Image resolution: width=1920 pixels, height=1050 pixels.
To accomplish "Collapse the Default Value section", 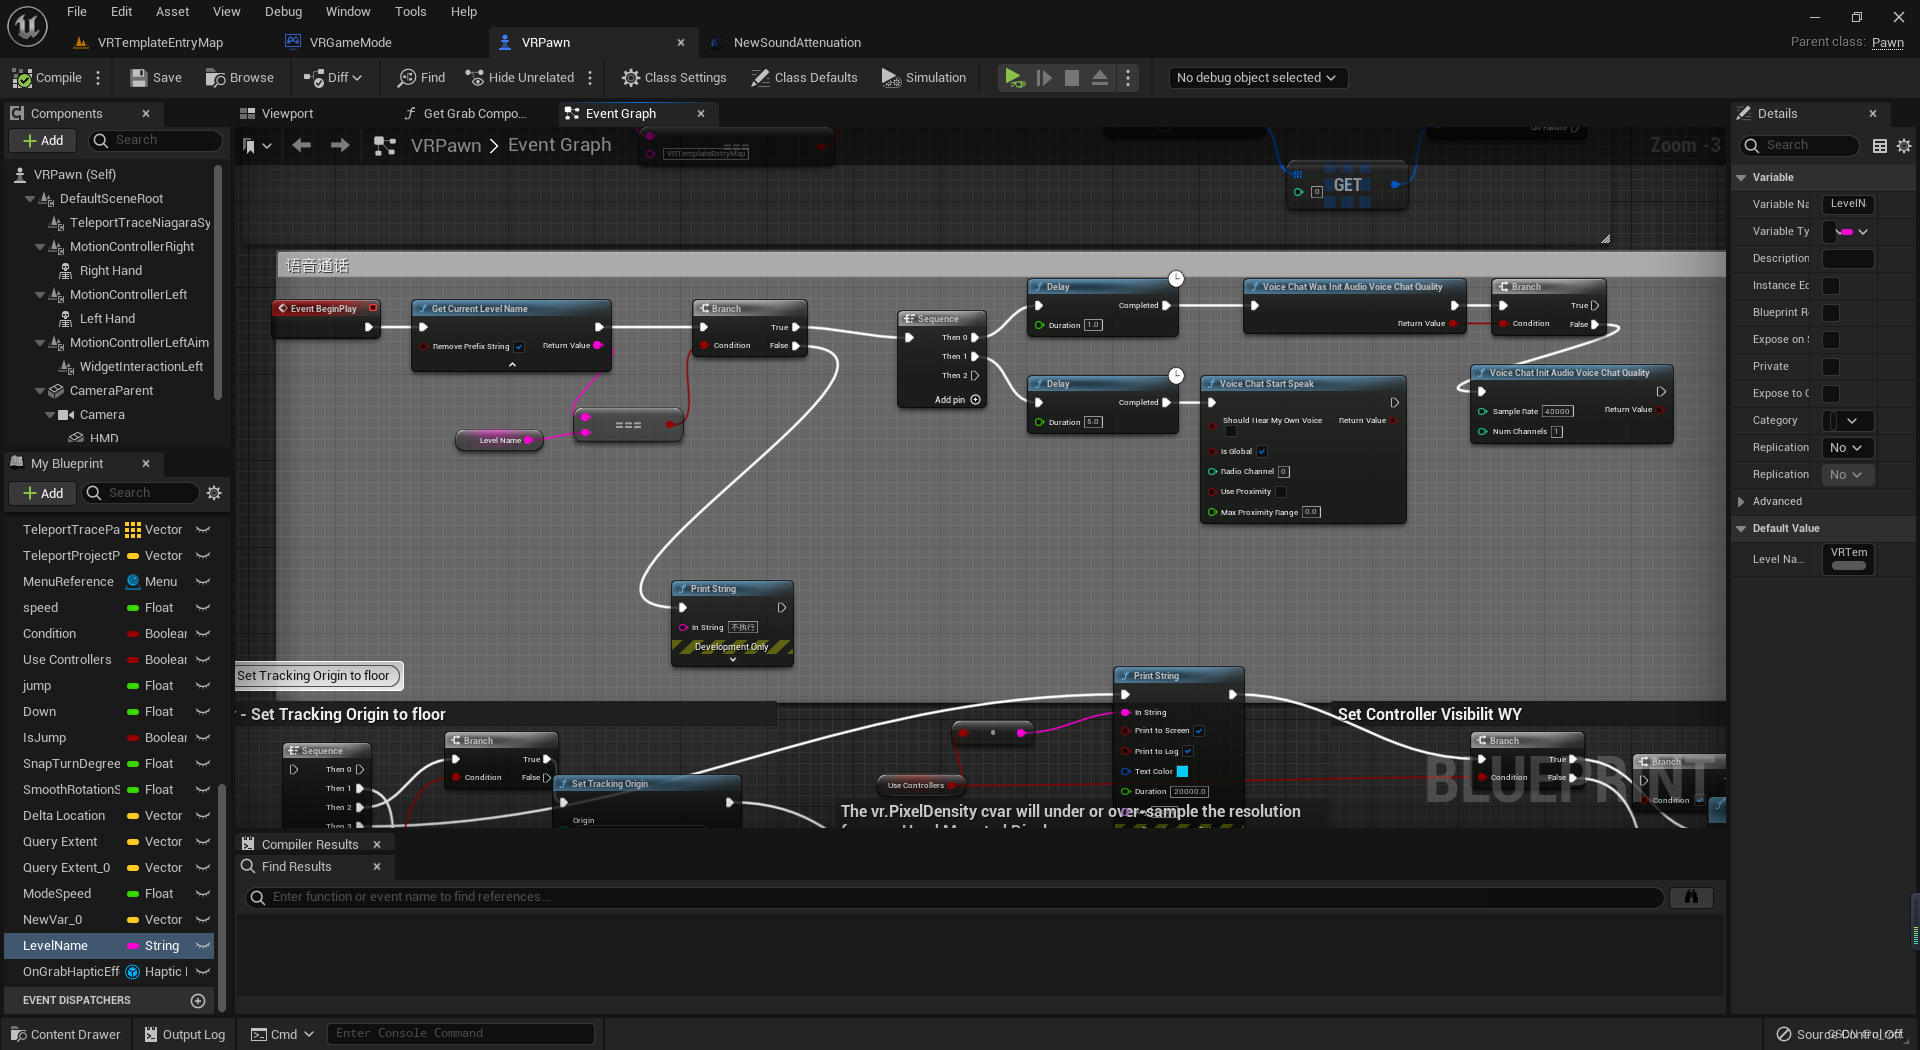I will coord(1741,529).
